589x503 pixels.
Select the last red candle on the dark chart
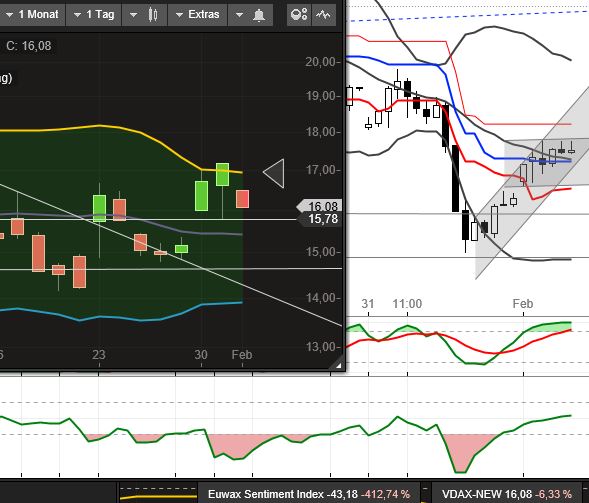(x=242, y=199)
